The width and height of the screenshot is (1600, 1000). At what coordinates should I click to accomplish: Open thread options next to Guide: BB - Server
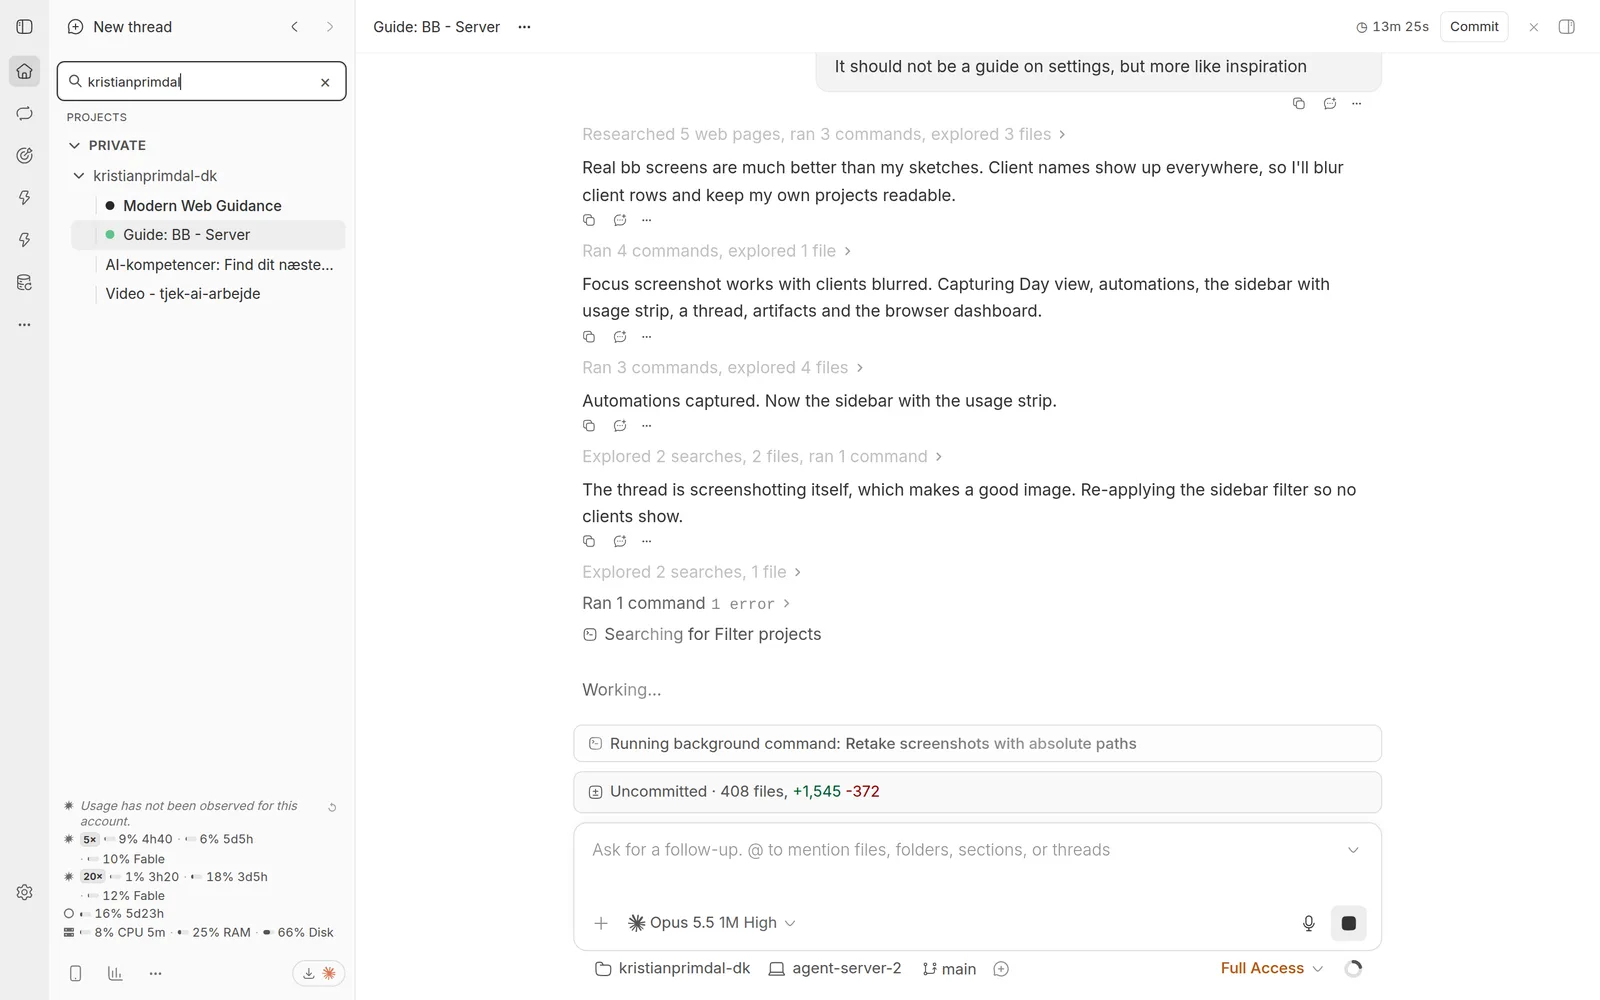click(524, 27)
